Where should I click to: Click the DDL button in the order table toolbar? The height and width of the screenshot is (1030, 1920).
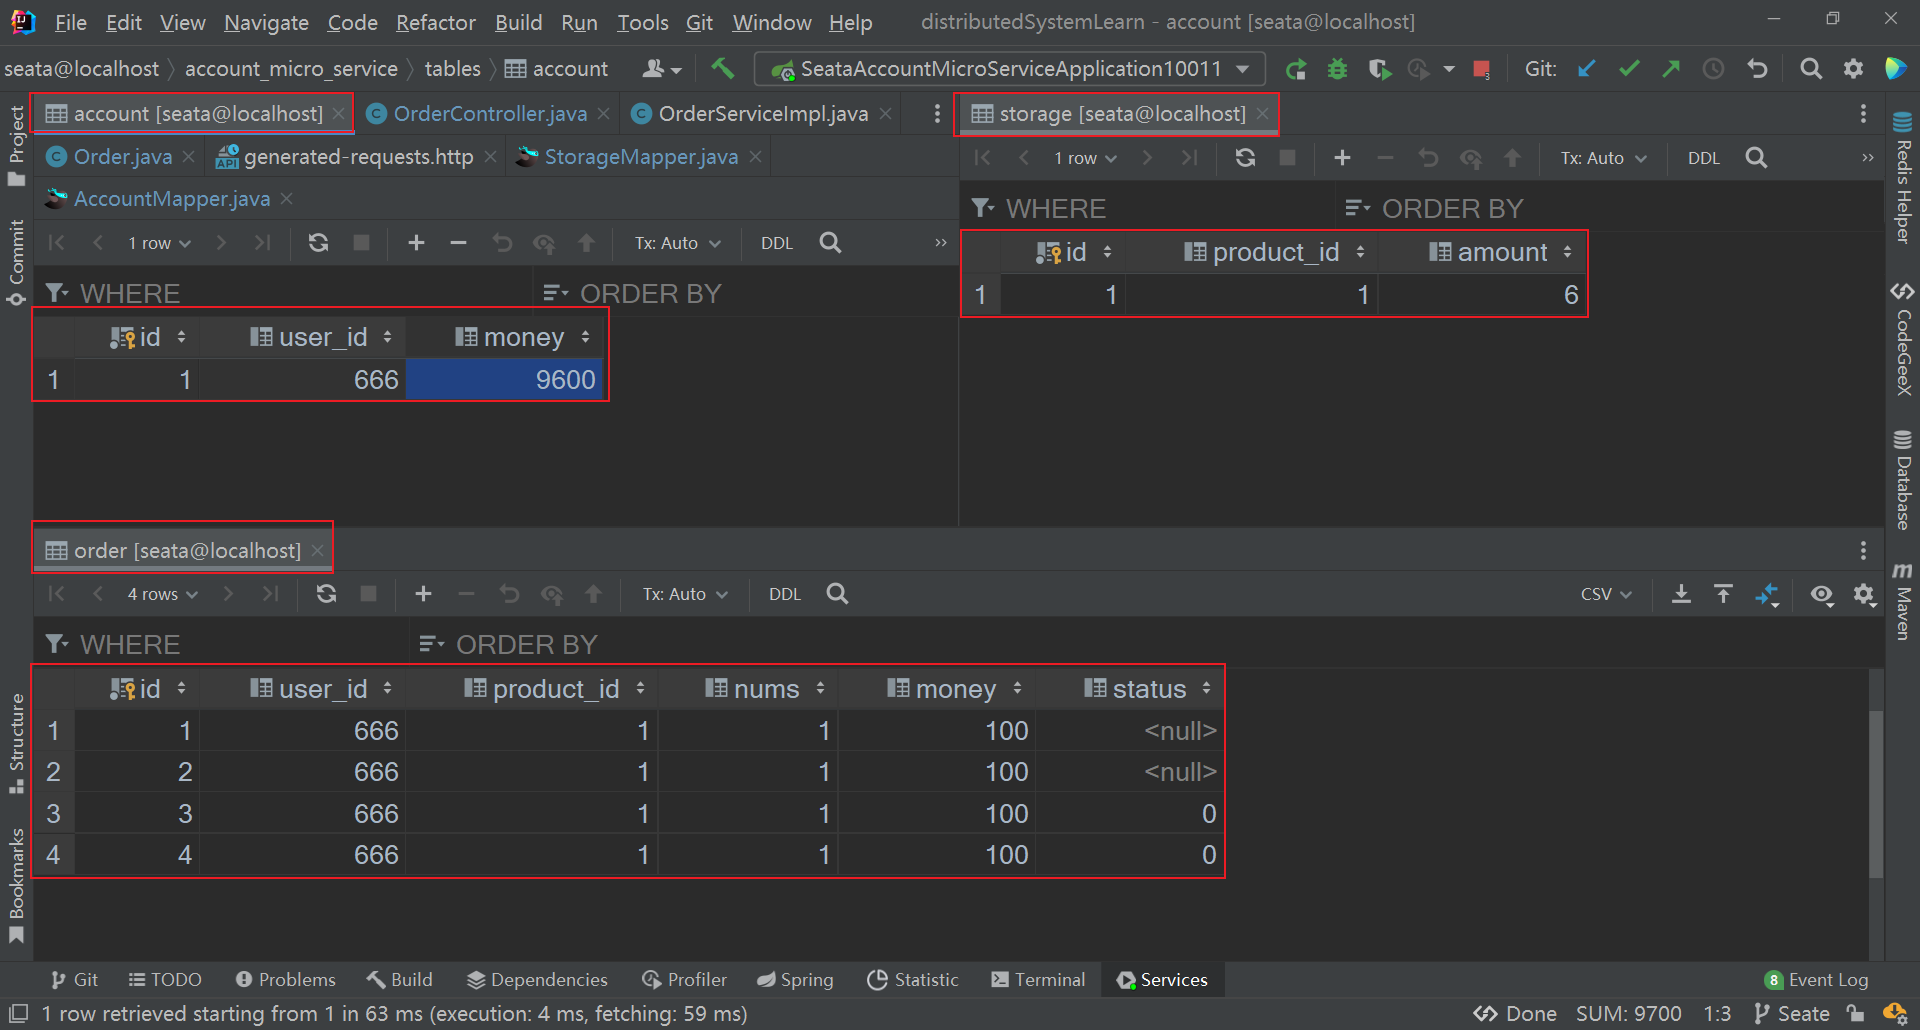pyautogui.click(x=784, y=594)
